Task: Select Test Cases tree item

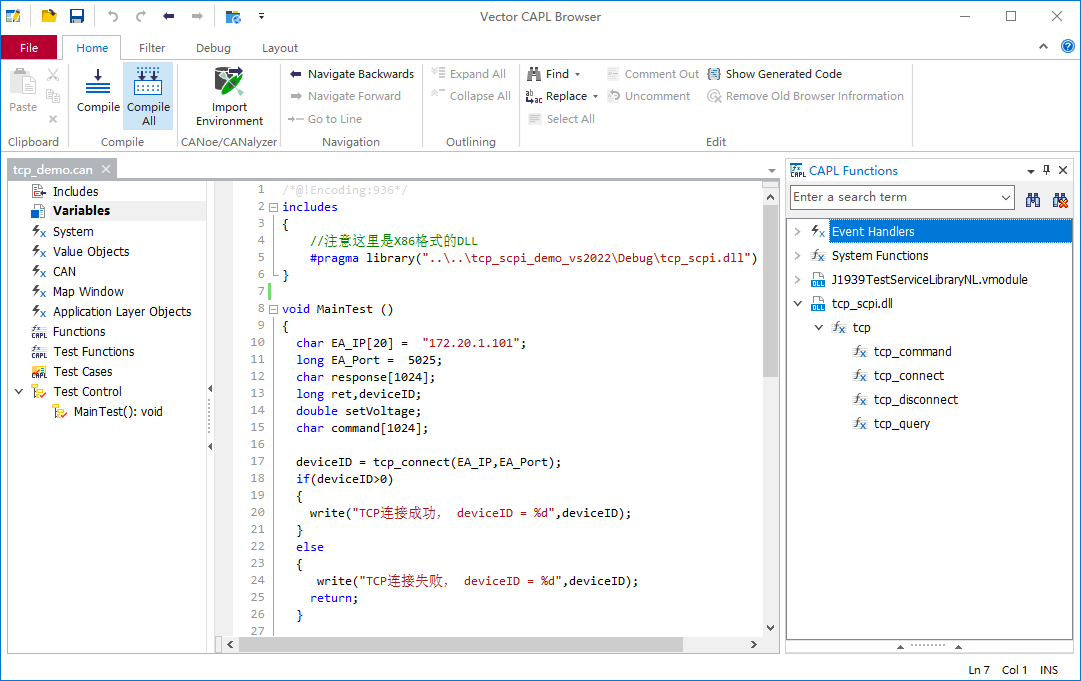Action: (x=83, y=372)
